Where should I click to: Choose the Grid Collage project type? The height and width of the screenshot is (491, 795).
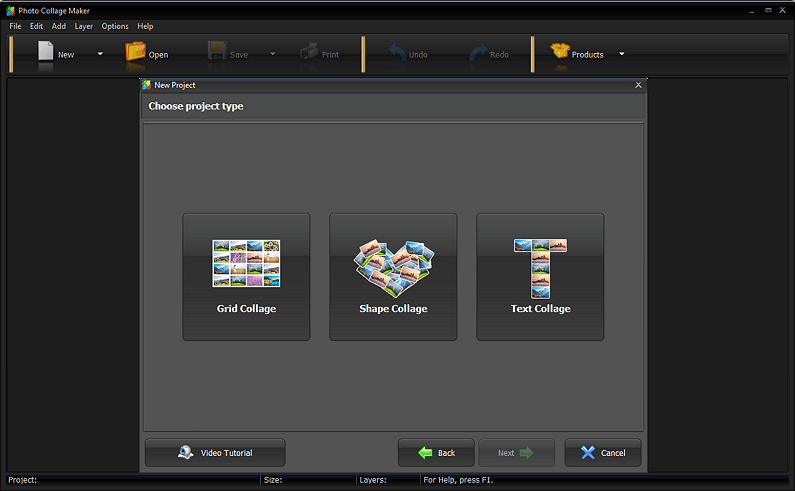(246, 277)
